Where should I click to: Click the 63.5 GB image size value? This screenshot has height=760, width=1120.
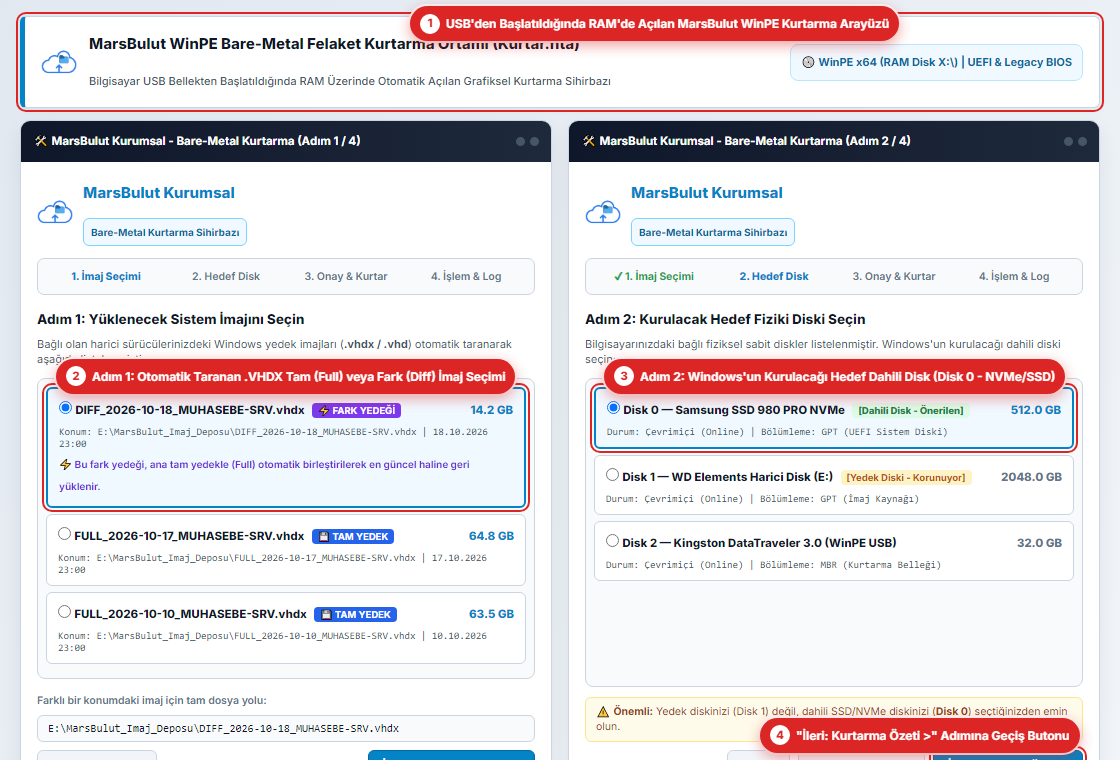491,614
